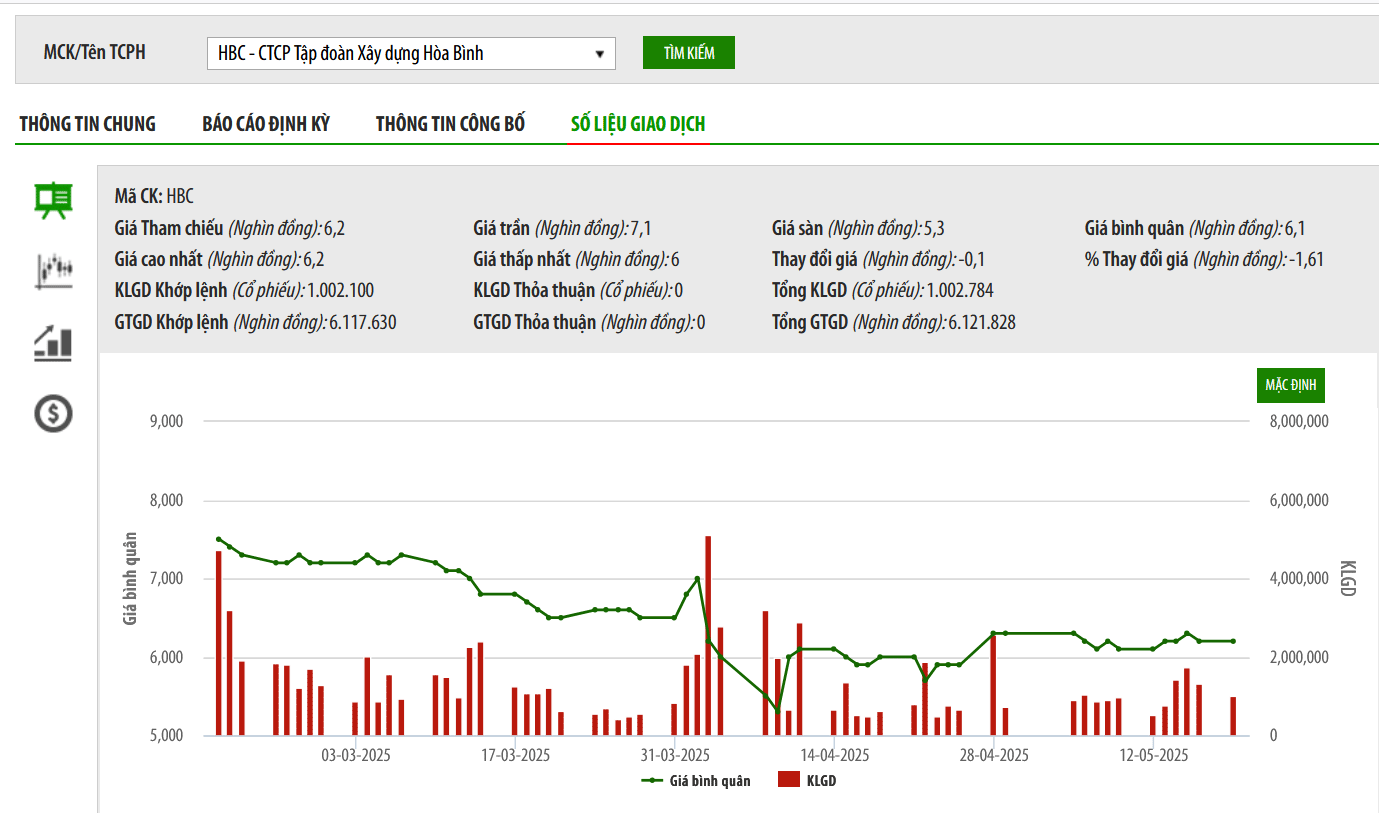This screenshot has width=1379, height=813.
Task: Open the dollar coin icon in sidebar
Action: click(x=54, y=413)
